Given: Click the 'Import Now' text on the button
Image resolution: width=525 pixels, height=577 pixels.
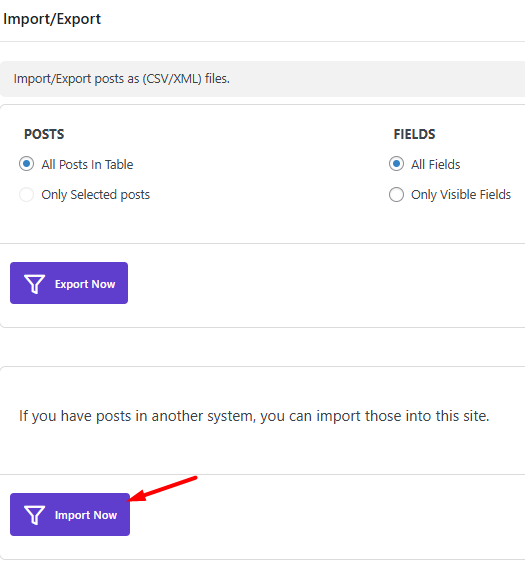Looking at the screenshot, I should tap(86, 515).
